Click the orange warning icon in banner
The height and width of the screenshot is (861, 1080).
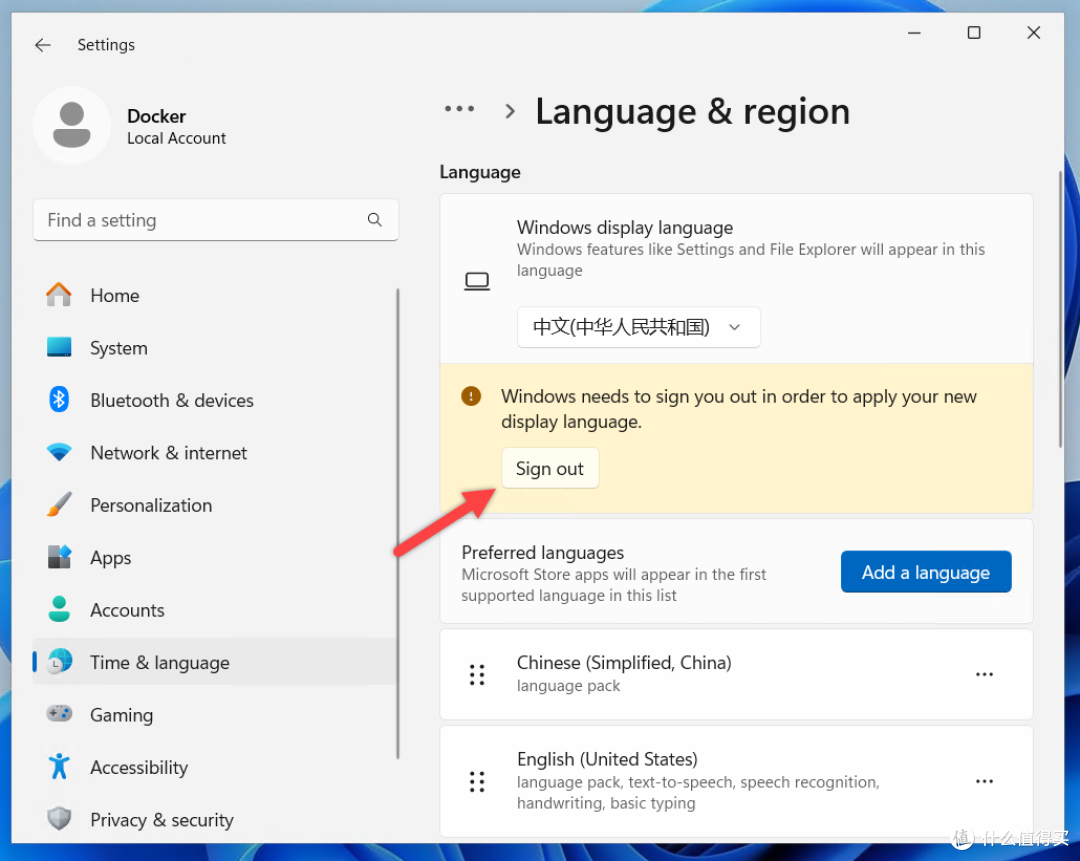[x=471, y=396]
